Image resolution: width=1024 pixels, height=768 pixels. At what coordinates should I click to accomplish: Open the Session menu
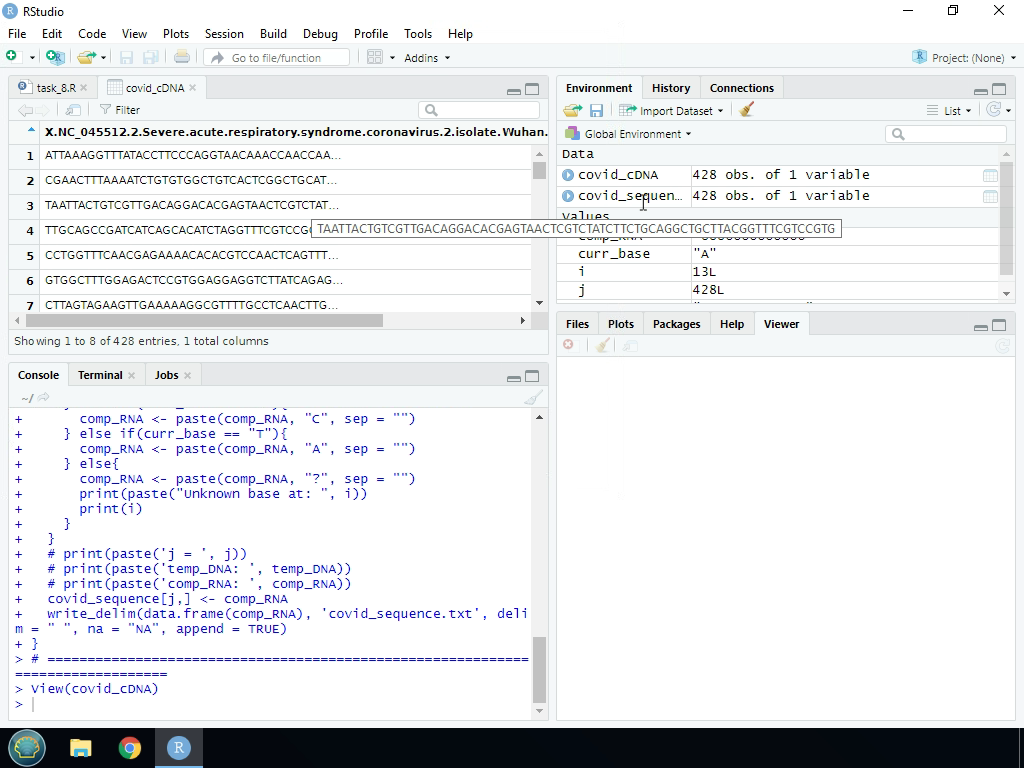(224, 33)
